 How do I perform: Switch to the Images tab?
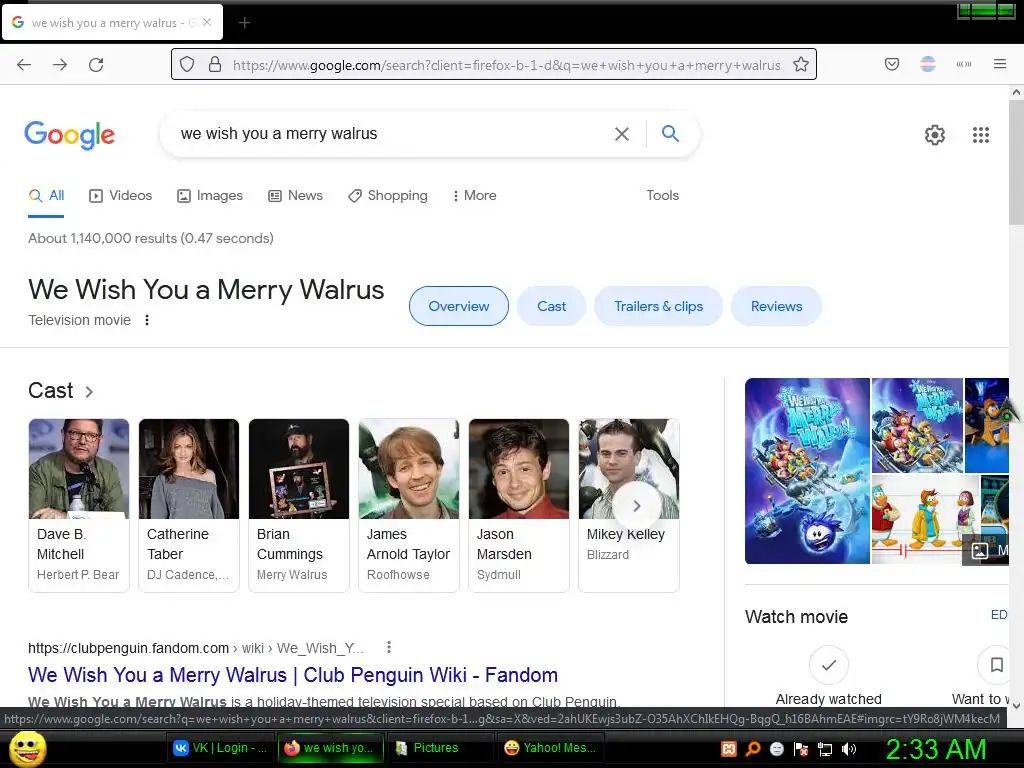[210, 195]
